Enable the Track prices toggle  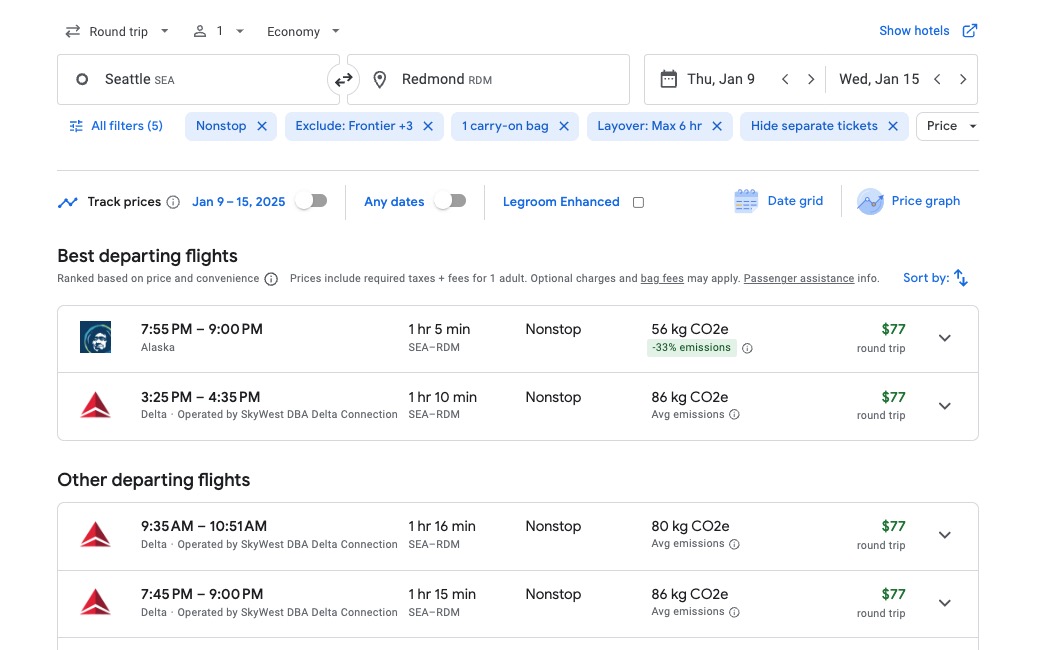point(311,200)
